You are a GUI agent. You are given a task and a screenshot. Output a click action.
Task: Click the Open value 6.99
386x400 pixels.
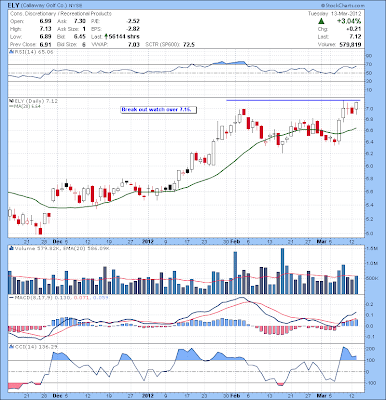(x=46, y=21)
